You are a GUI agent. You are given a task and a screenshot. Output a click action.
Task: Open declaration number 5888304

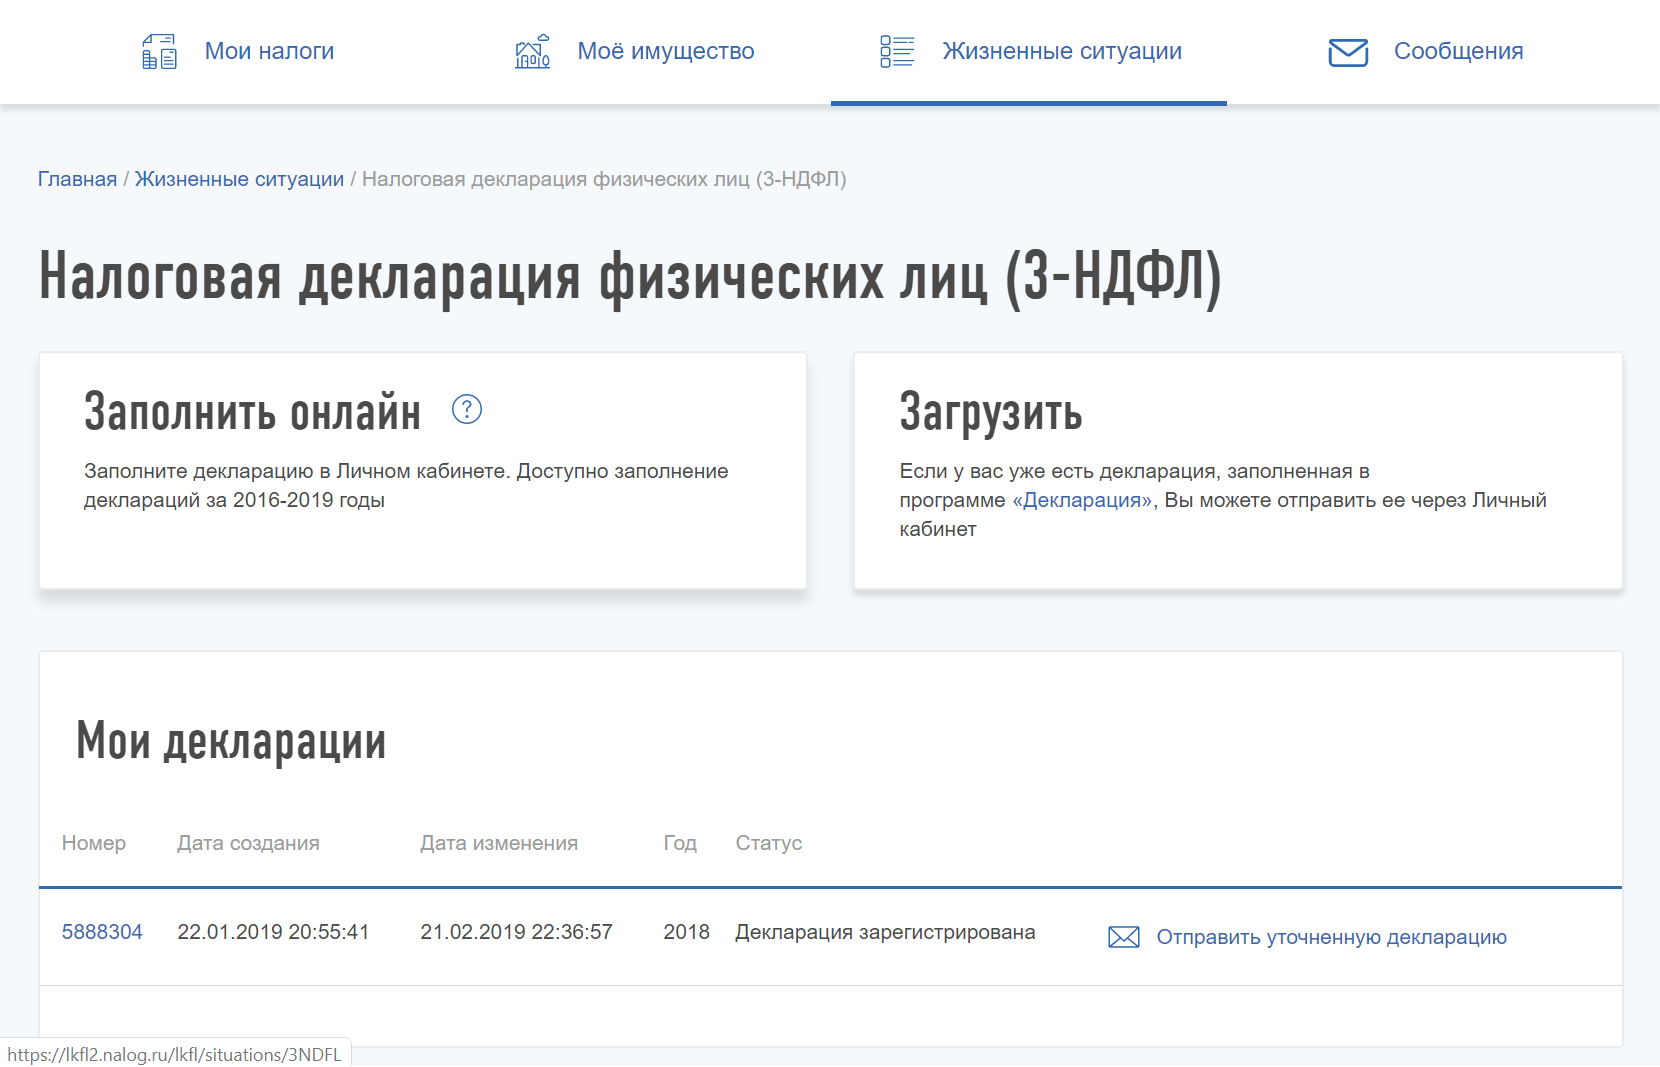(102, 932)
